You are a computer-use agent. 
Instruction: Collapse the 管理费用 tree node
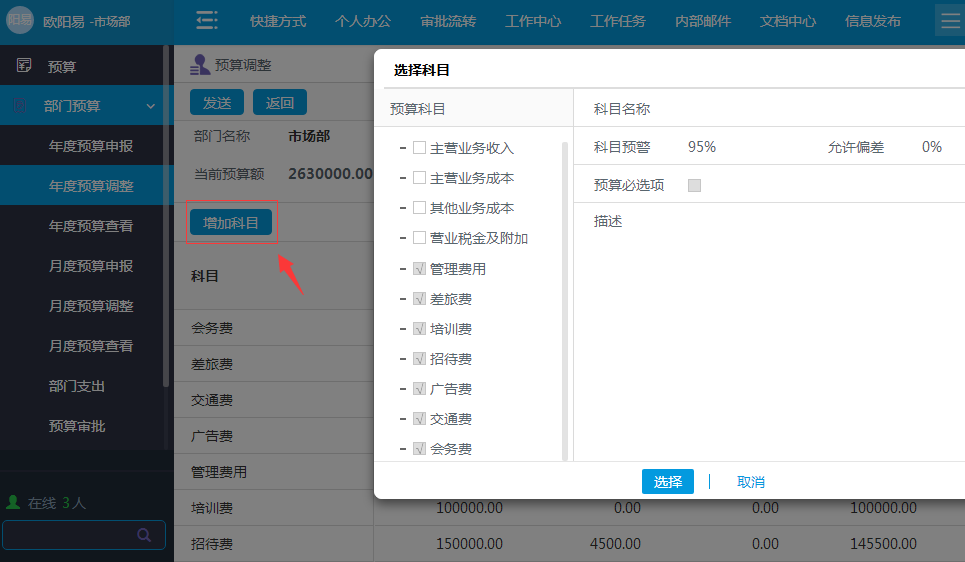pyautogui.click(x=402, y=270)
